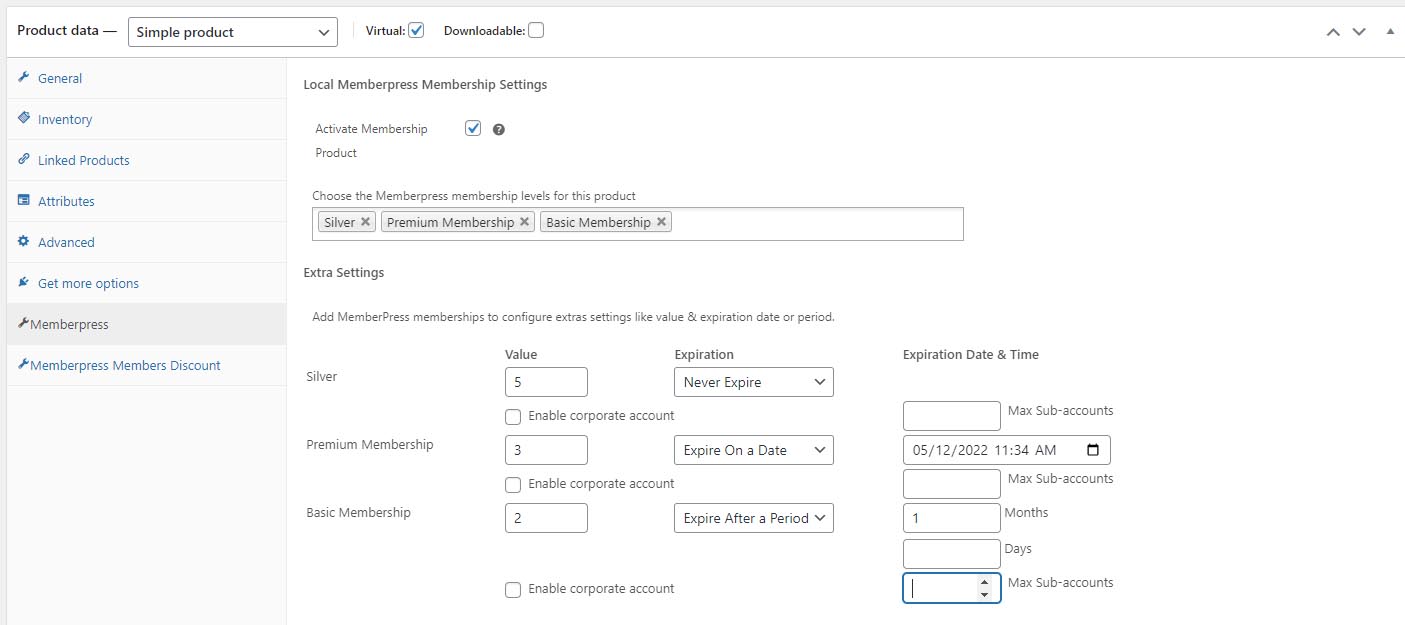Remove the Silver membership tag
Image resolution: width=1405 pixels, height=625 pixels.
tap(365, 222)
